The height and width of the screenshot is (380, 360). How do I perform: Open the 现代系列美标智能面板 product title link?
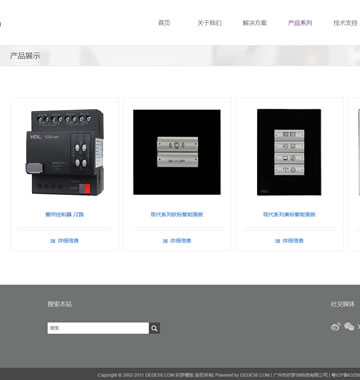pyautogui.click(x=289, y=214)
